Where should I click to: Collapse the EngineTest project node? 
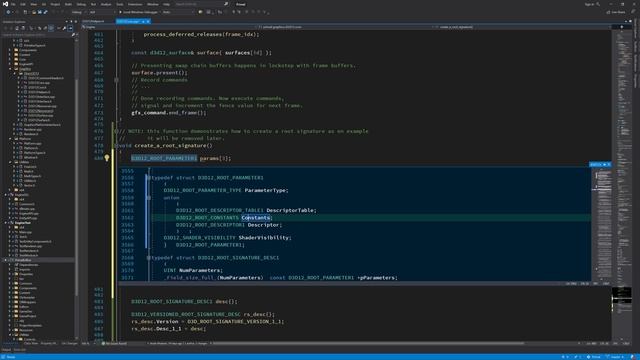point(6,222)
